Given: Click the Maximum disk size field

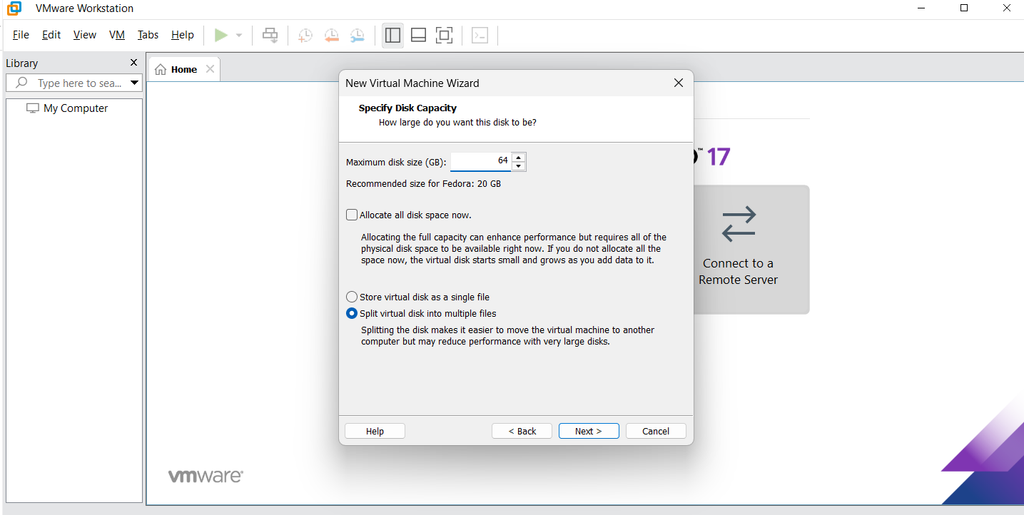Looking at the screenshot, I should click(x=481, y=161).
